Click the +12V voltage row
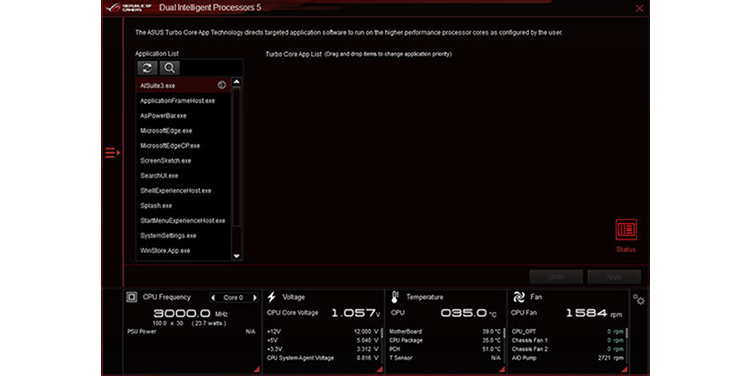The width and height of the screenshot is (750, 376). tap(323, 332)
